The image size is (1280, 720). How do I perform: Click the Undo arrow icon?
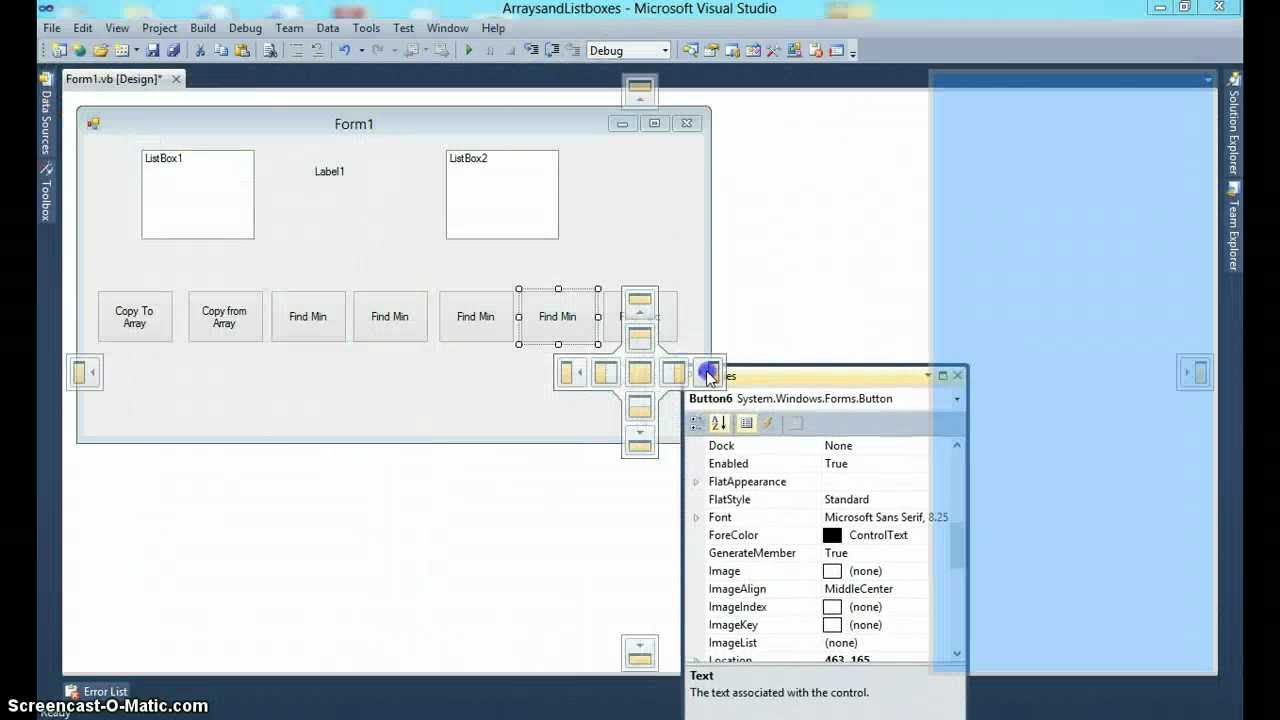pos(344,50)
